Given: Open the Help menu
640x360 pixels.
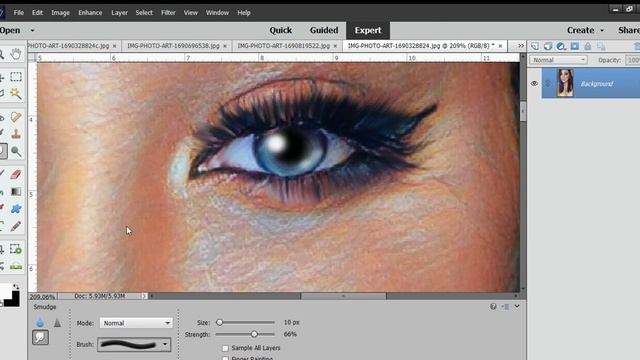Looking at the screenshot, I should [x=244, y=13].
